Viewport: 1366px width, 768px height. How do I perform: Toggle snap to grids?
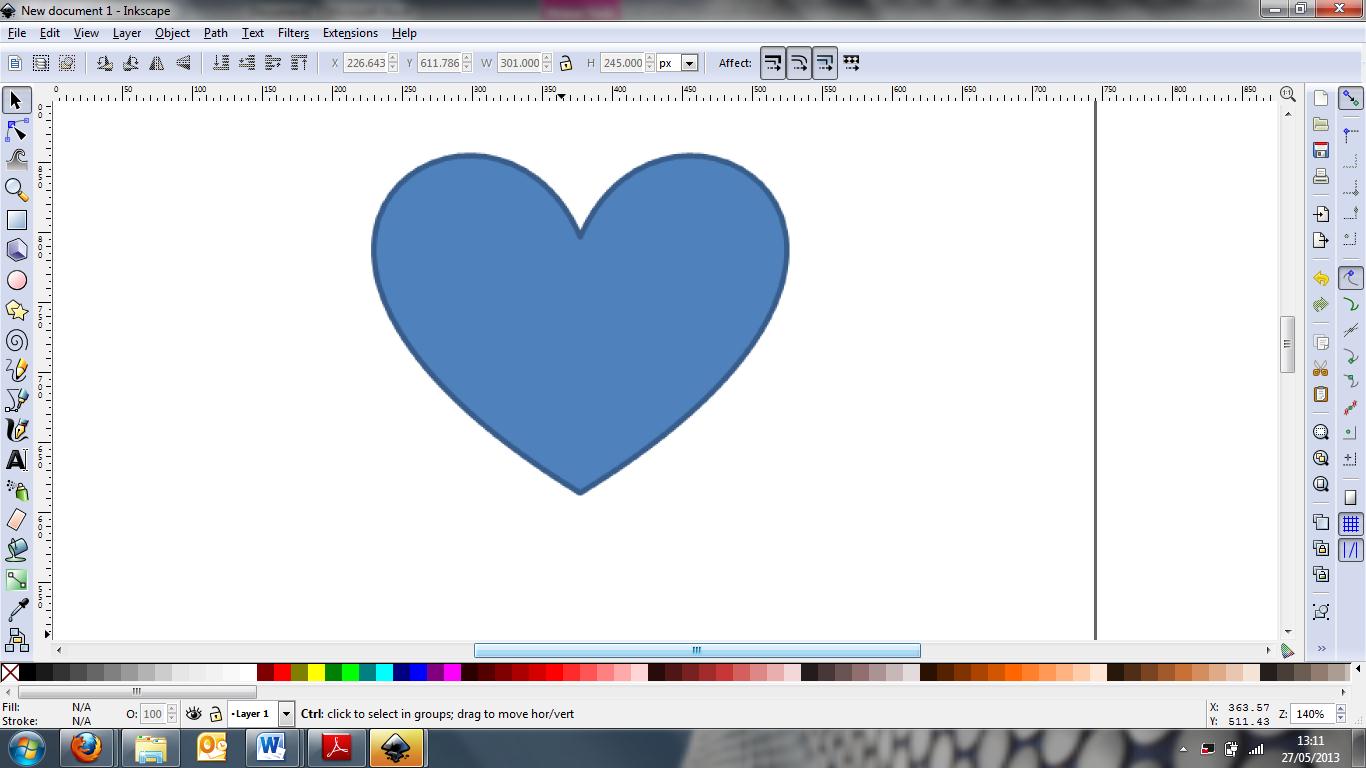1351,524
